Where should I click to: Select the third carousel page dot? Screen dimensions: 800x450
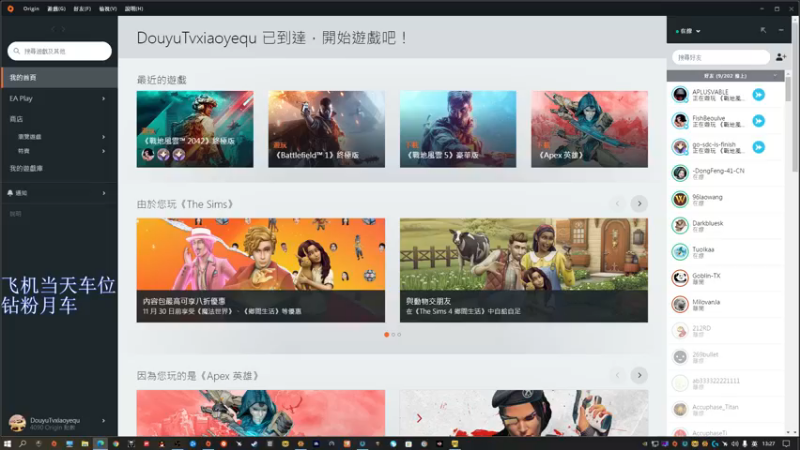tap(399, 335)
